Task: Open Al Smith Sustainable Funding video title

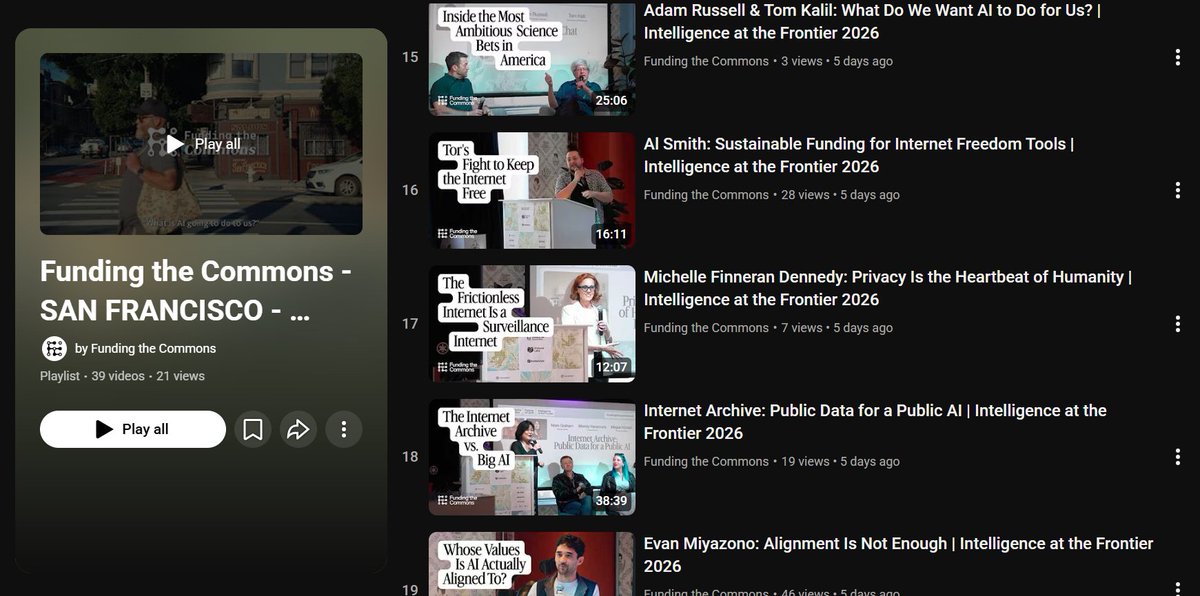Action: tap(859, 155)
